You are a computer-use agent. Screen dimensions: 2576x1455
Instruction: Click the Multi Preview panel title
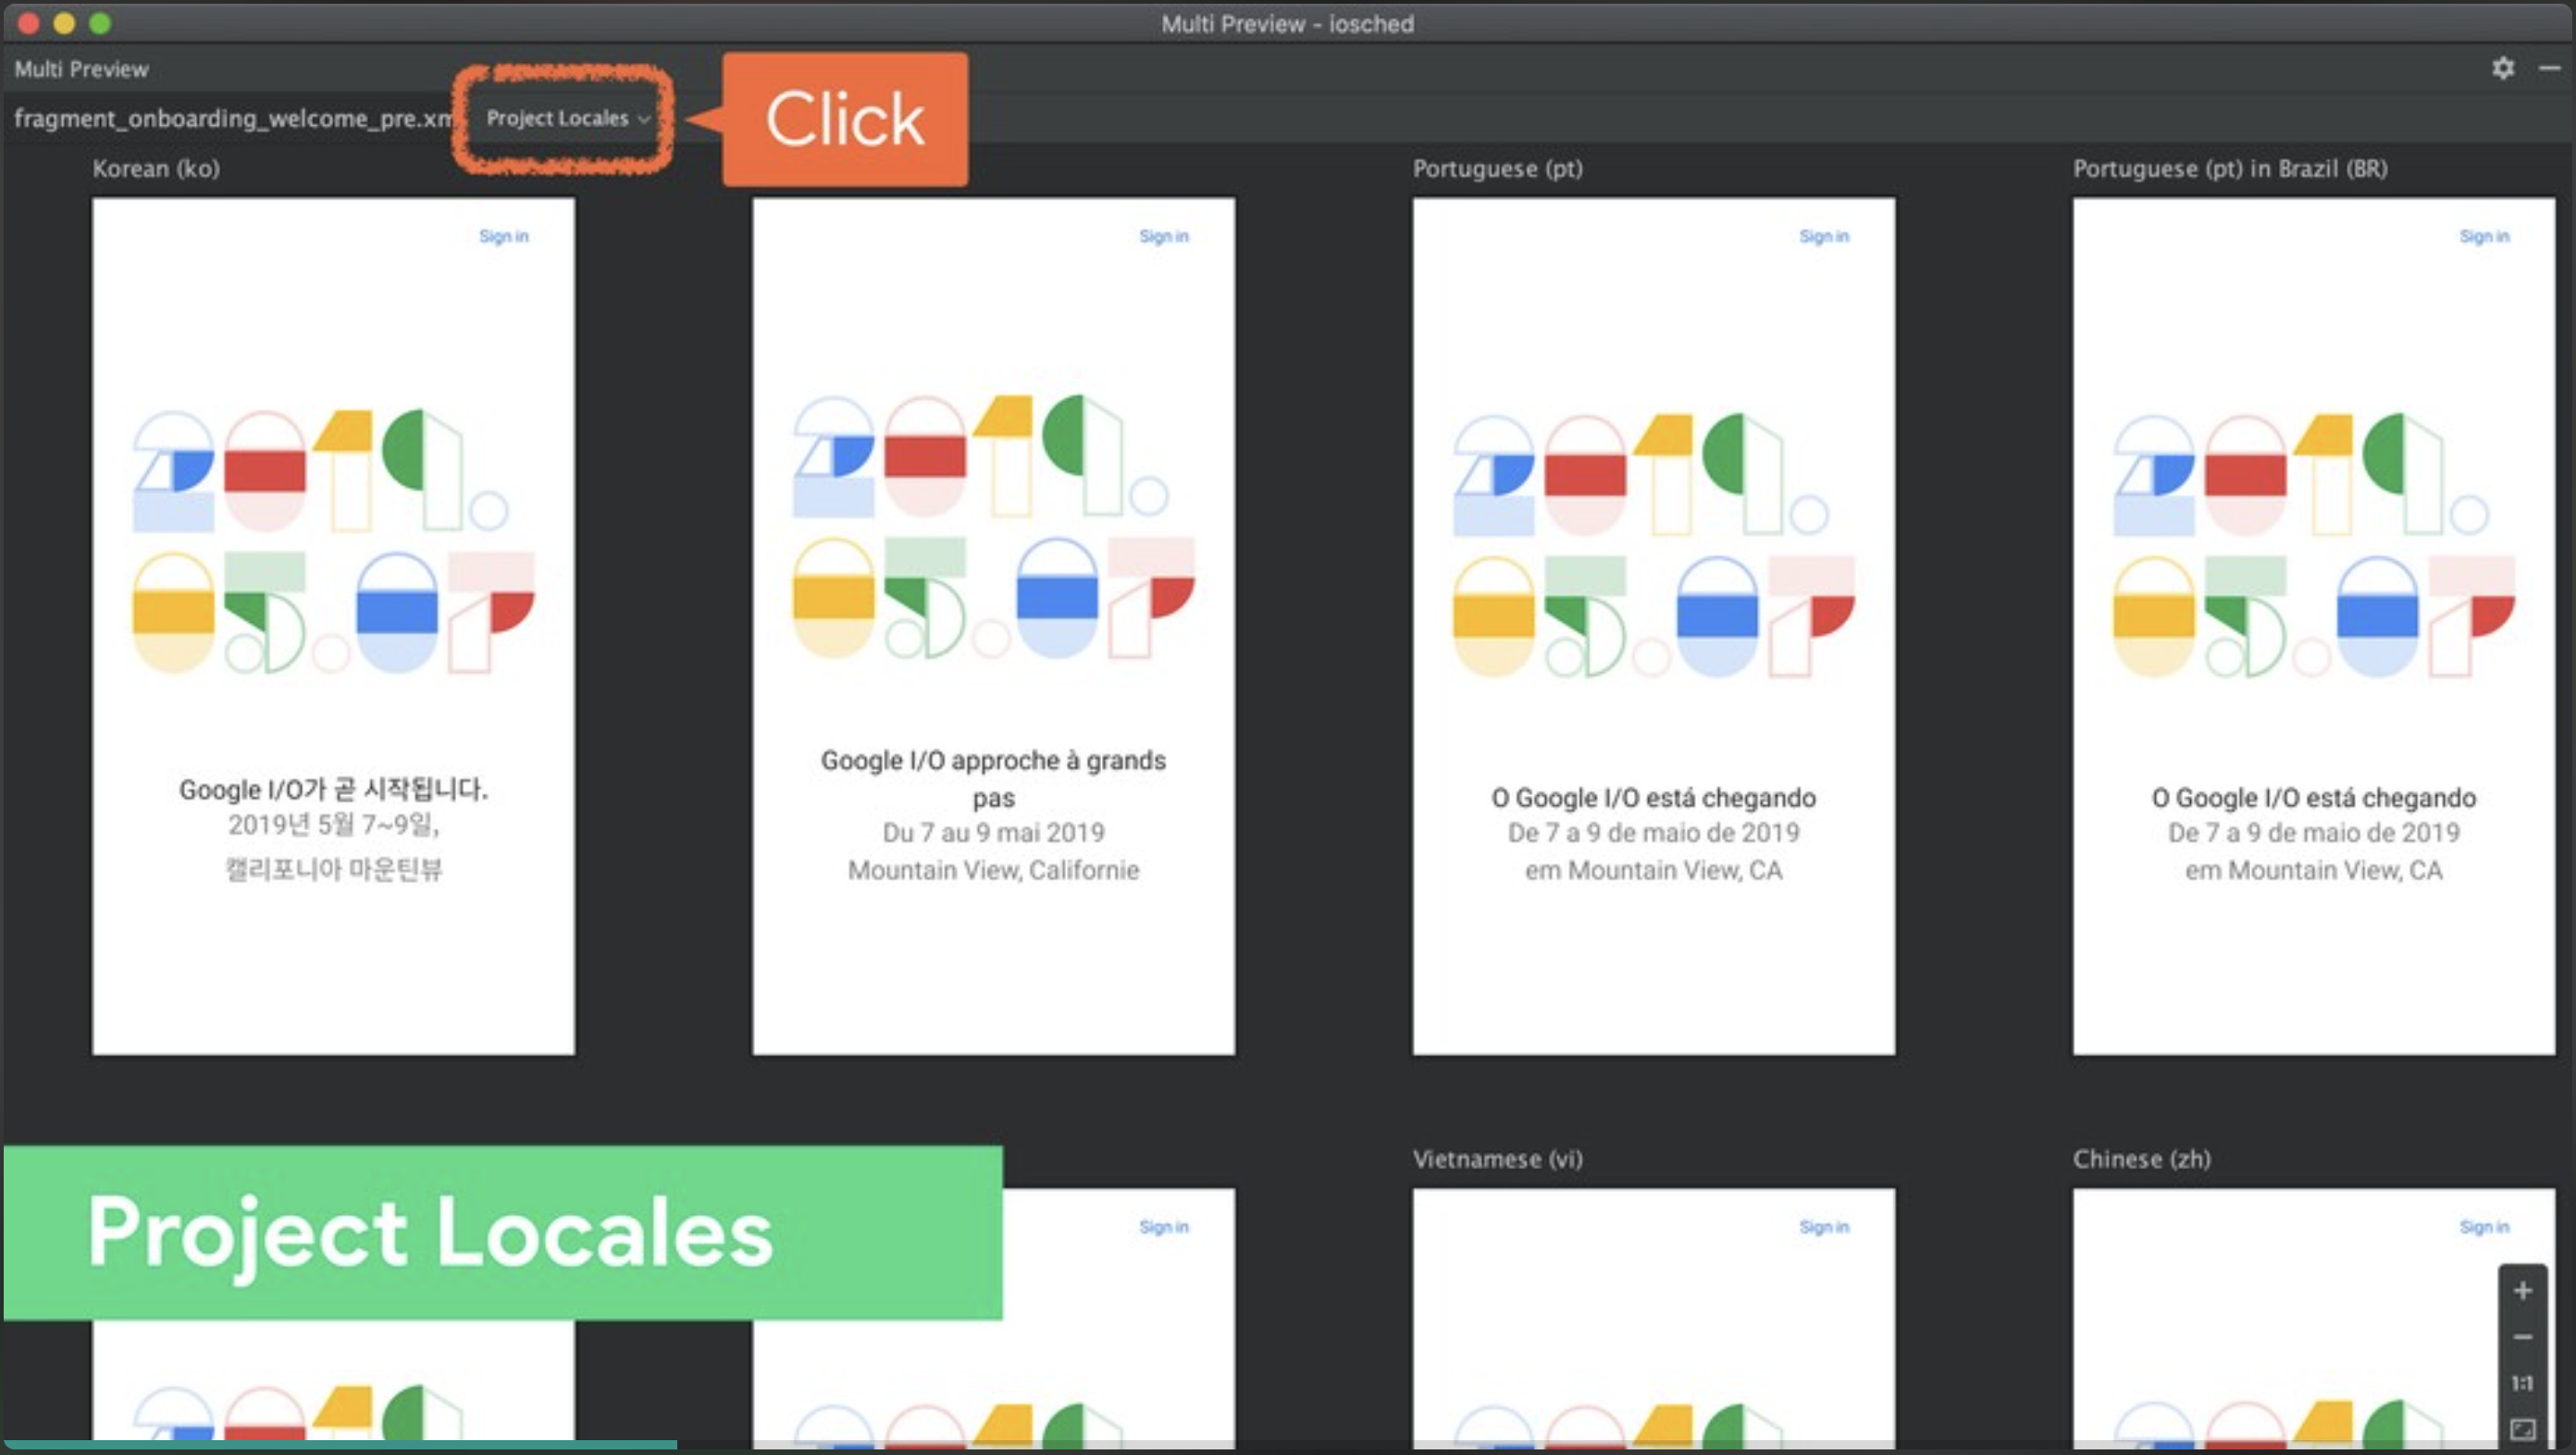[x=81, y=69]
